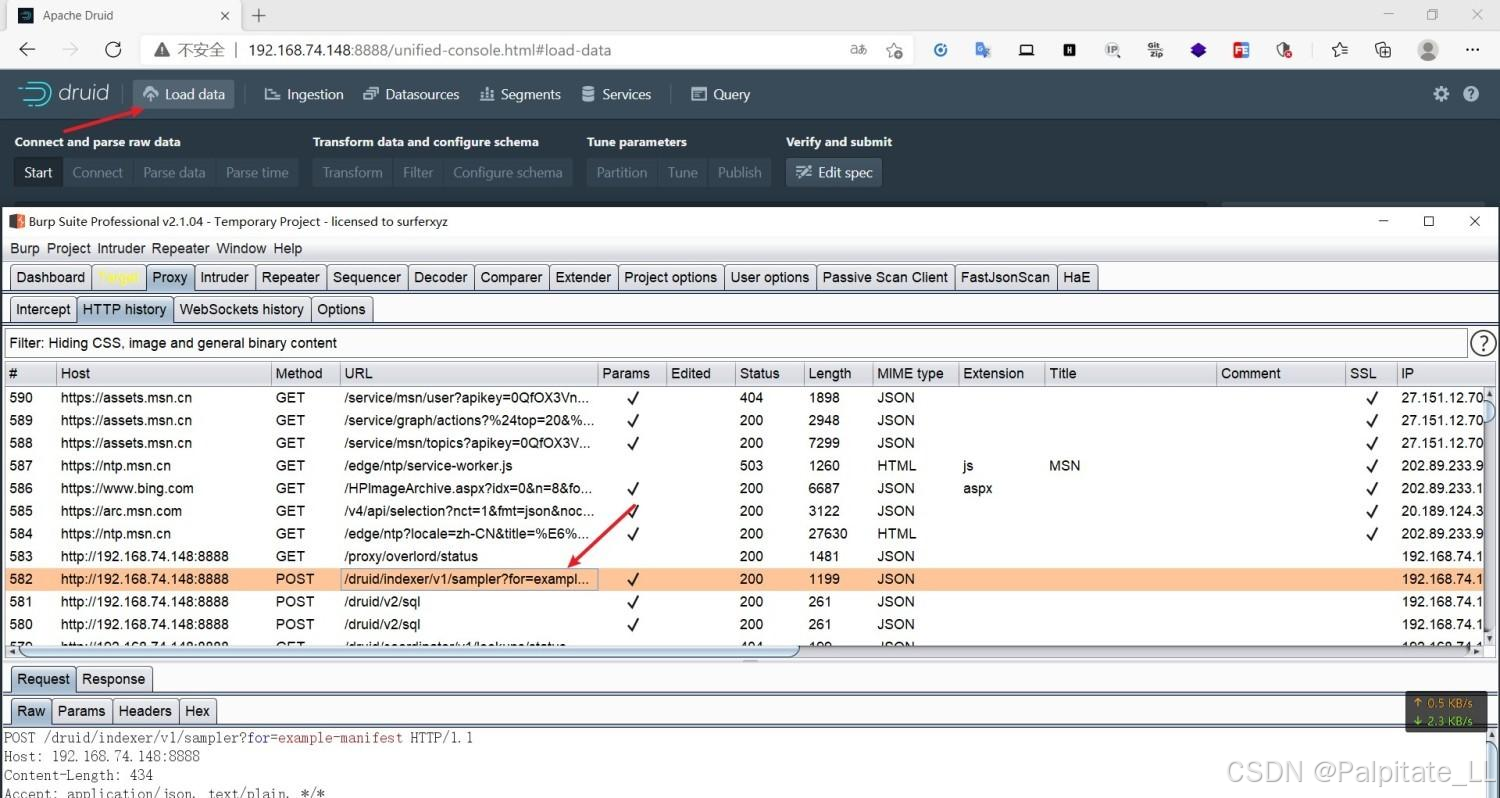Open Druid settings via the gear icon

(1440, 93)
